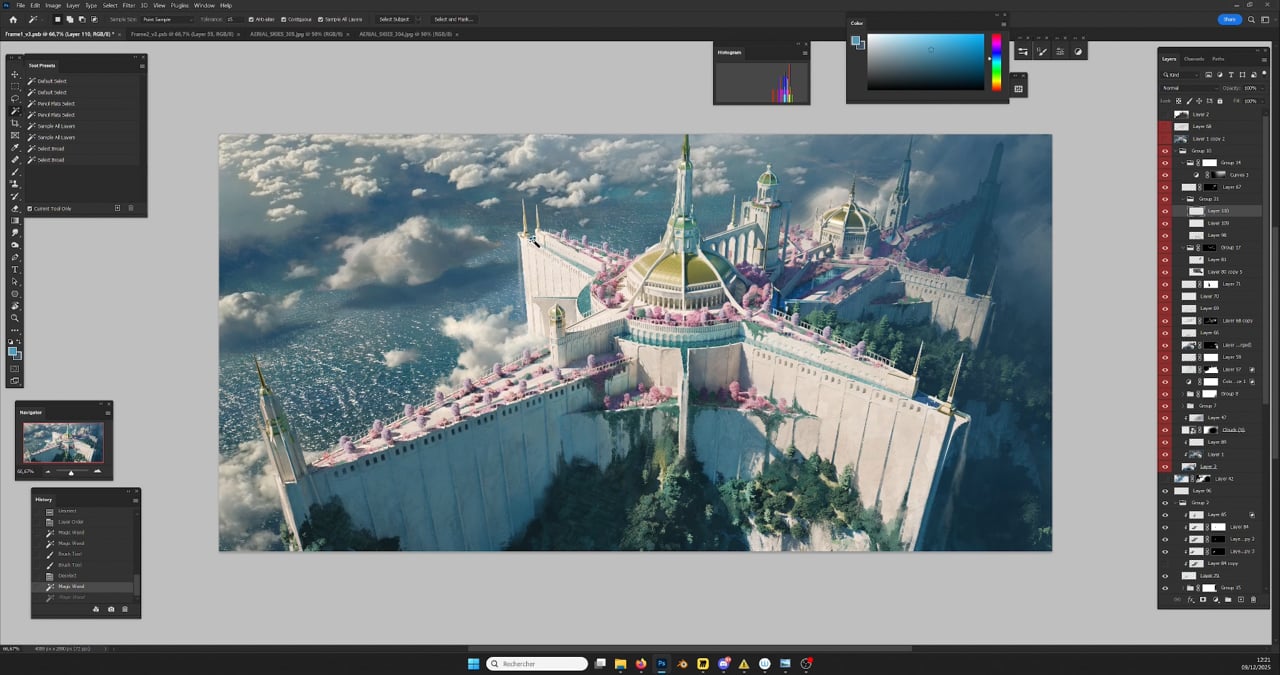Show hidden Layer 84 copy

coord(1165,563)
